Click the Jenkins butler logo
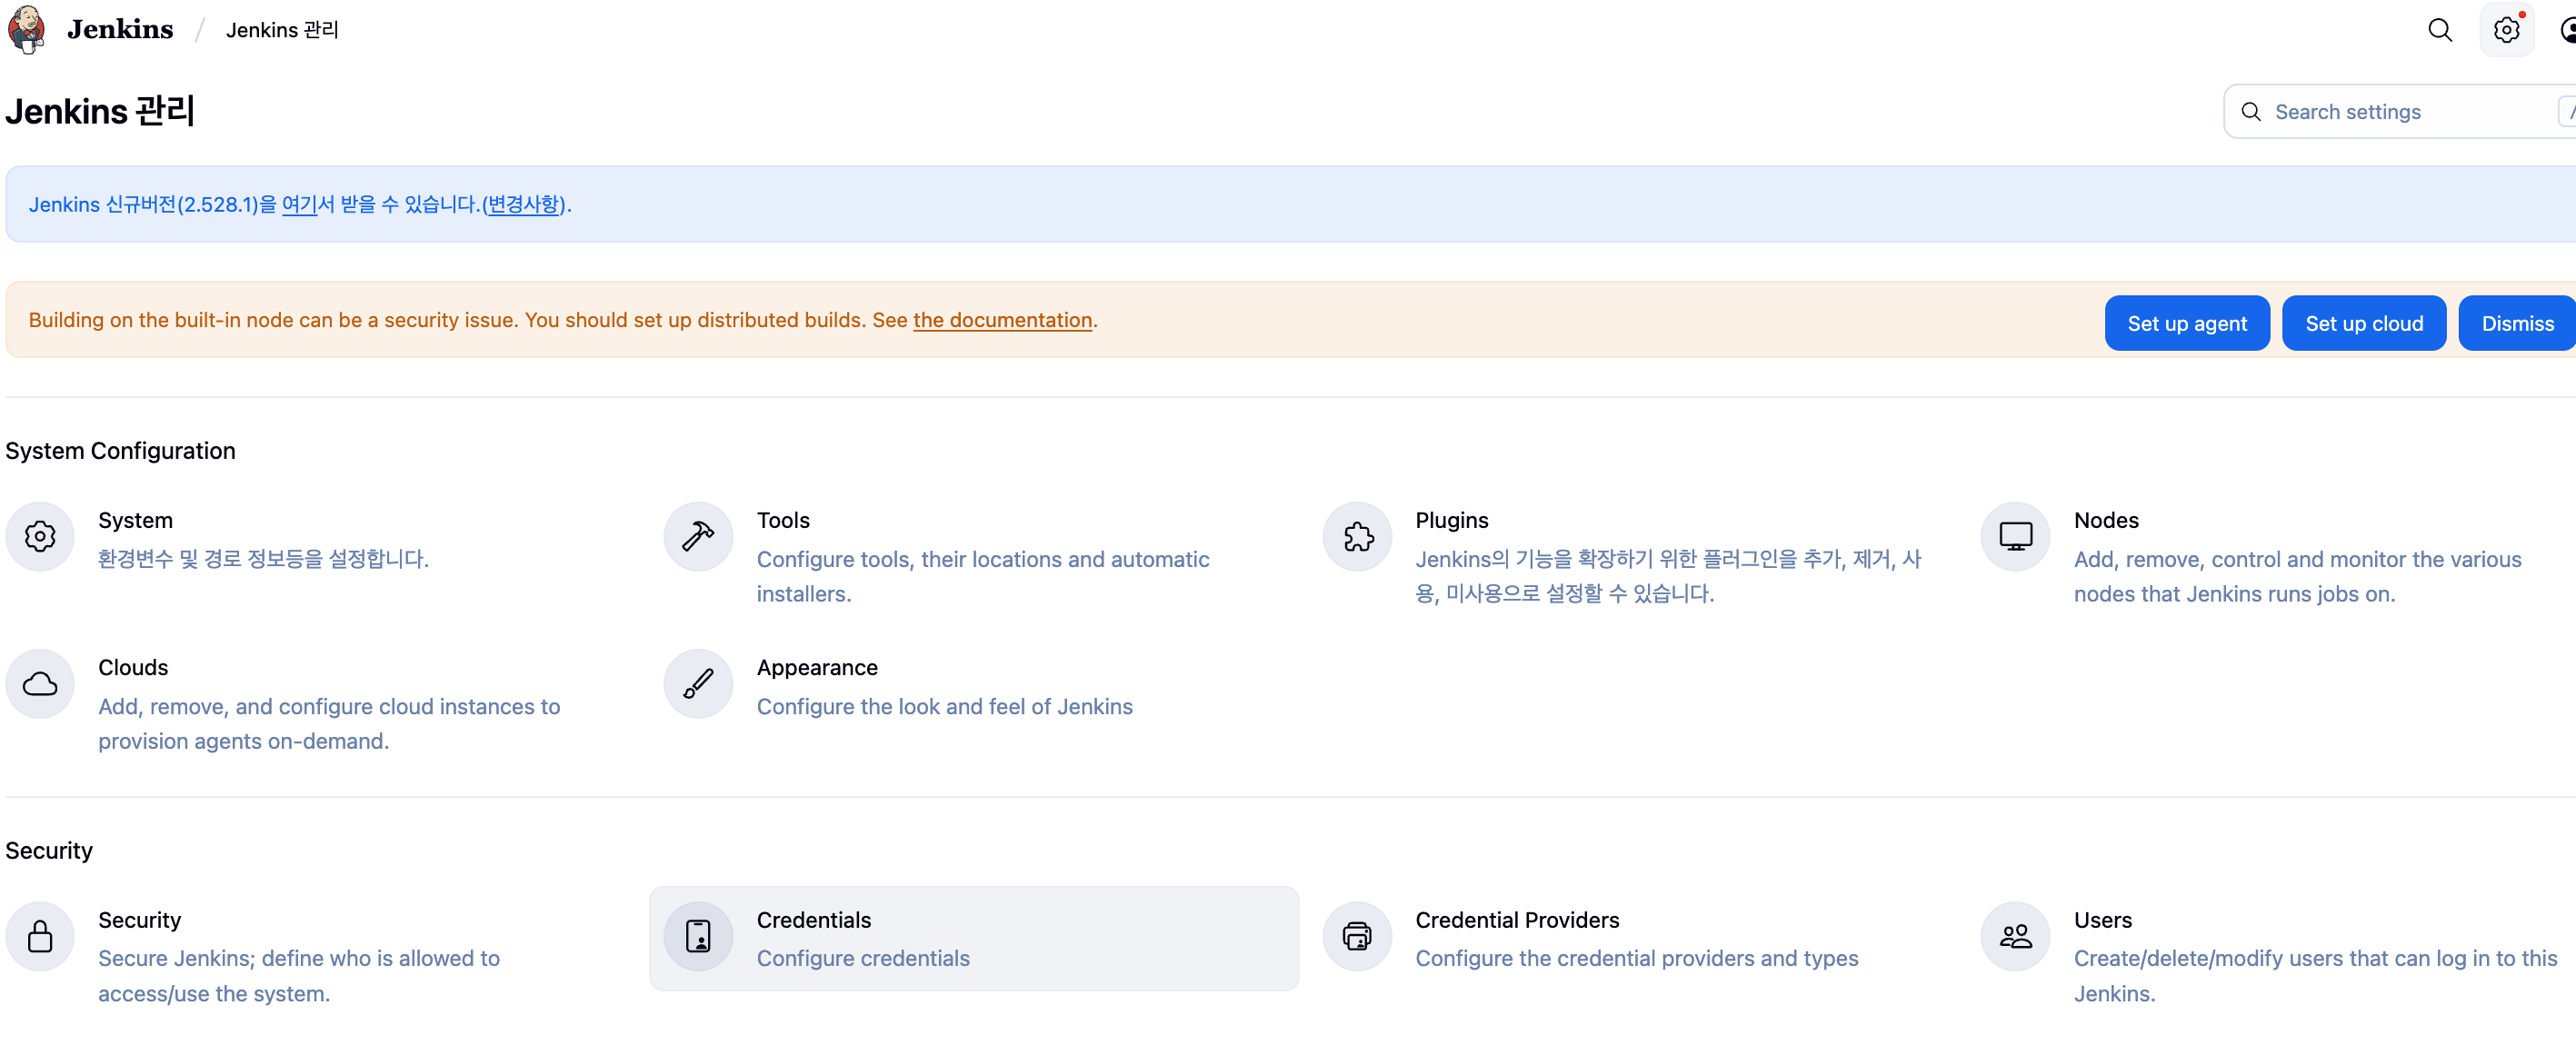Image resolution: width=2576 pixels, height=1045 pixels. coord(27,29)
